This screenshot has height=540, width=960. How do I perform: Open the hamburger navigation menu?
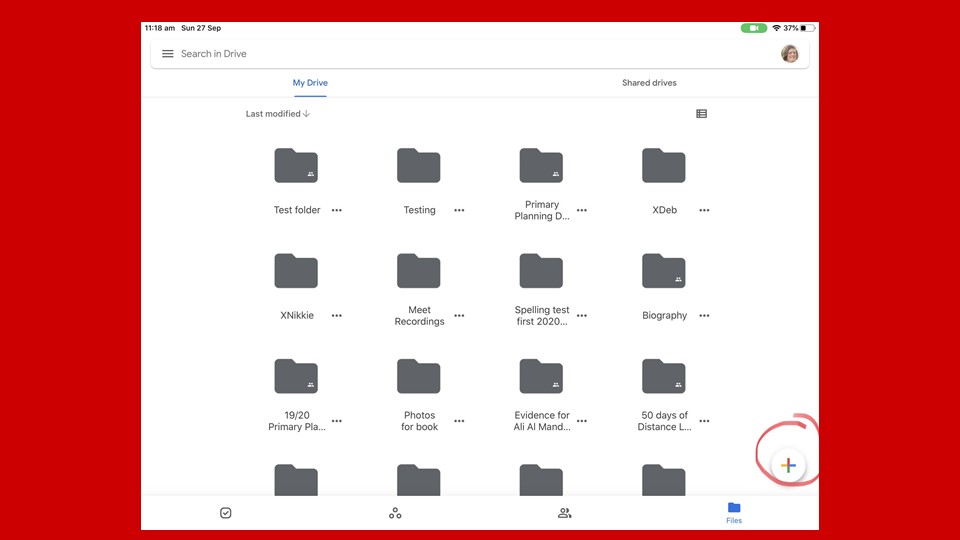pyautogui.click(x=167, y=54)
